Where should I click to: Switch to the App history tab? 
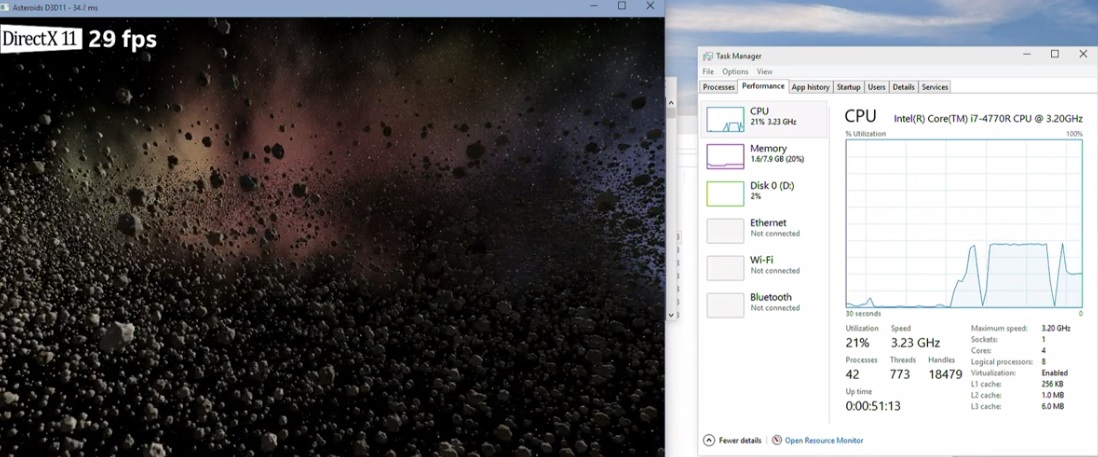point(810,88)
